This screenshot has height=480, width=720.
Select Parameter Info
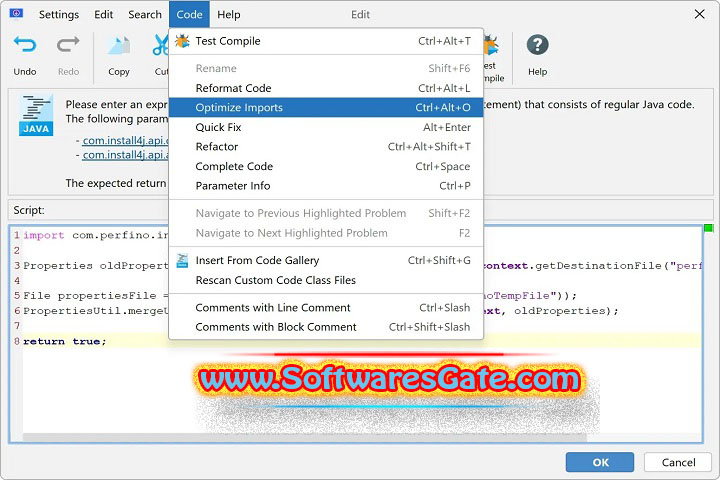click(x=326, y=186)
